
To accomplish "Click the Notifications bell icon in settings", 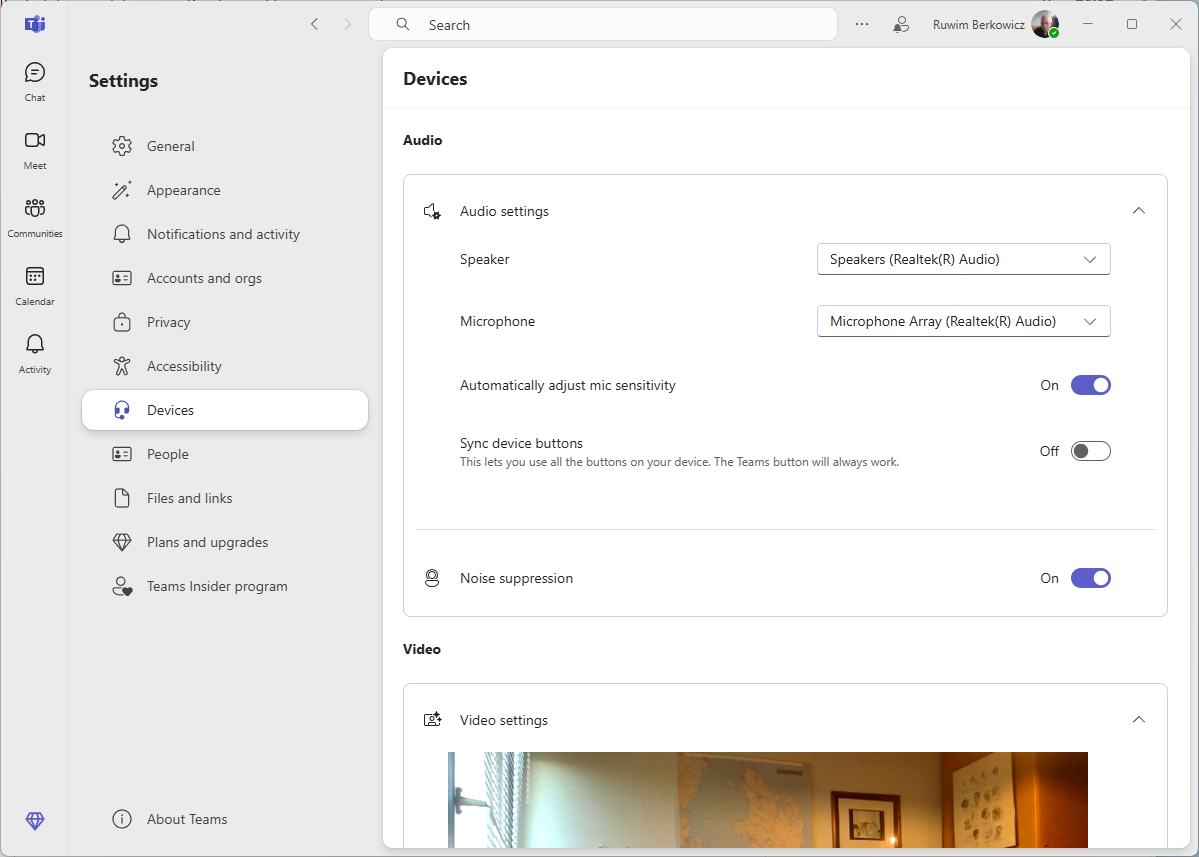I will [122, 234].
